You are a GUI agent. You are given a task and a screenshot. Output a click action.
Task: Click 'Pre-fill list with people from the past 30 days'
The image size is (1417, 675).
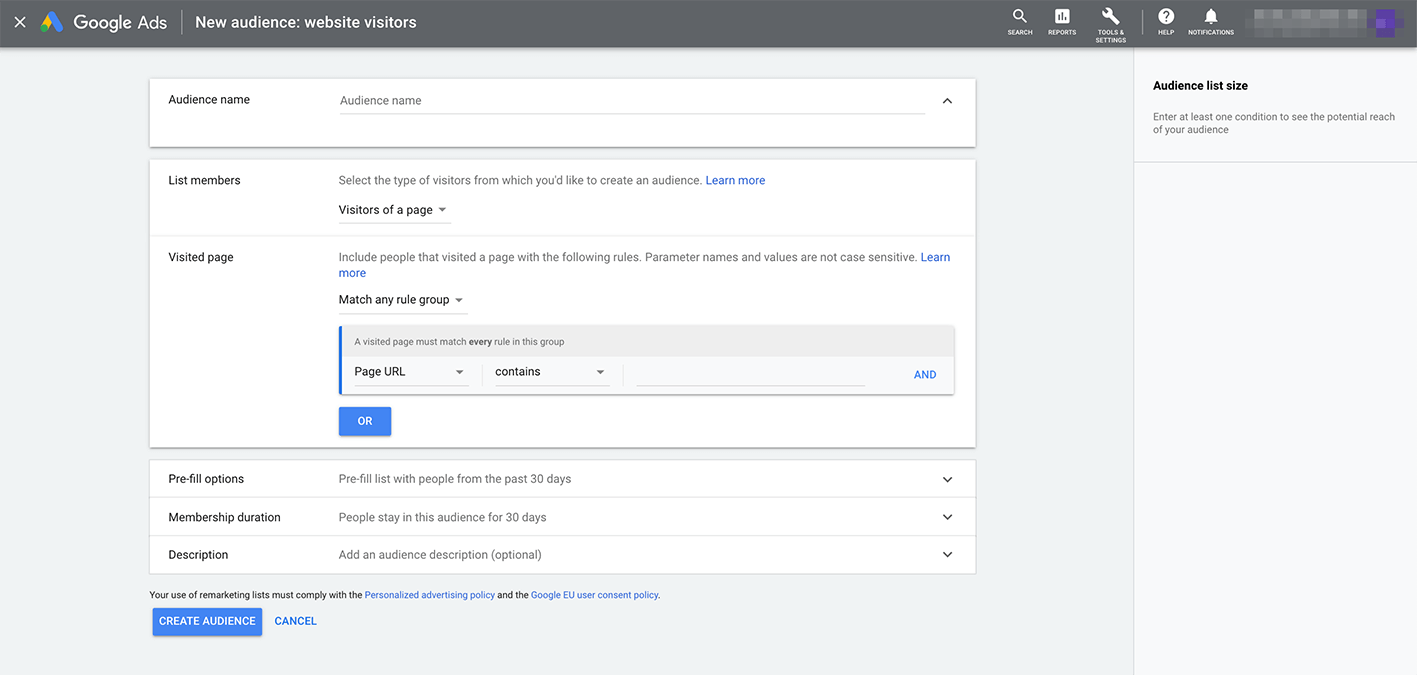455,479
